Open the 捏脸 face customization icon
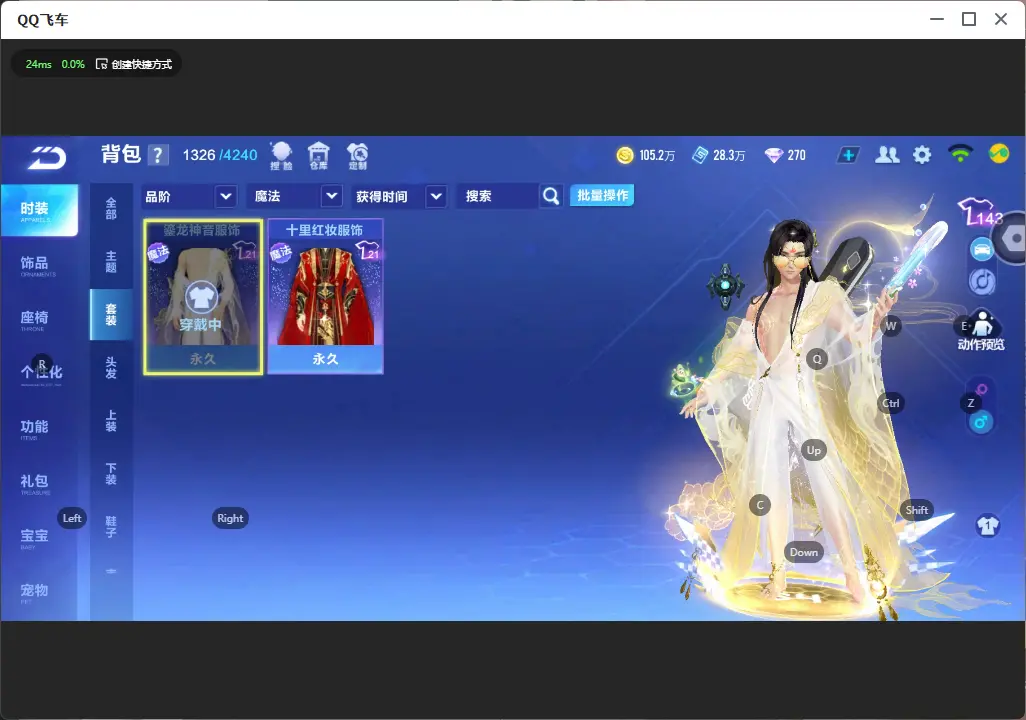This screenshot has width=1026, height=720. click(281, 156)
